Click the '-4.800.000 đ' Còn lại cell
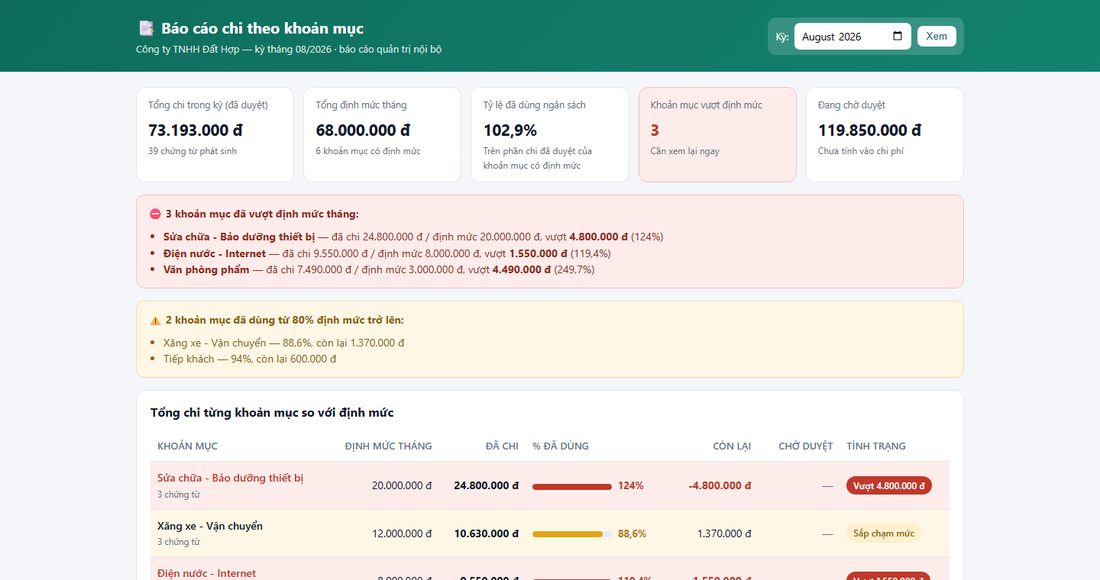Image resolution: width=1100 pixels, height=580 pixels. point(720,486)
